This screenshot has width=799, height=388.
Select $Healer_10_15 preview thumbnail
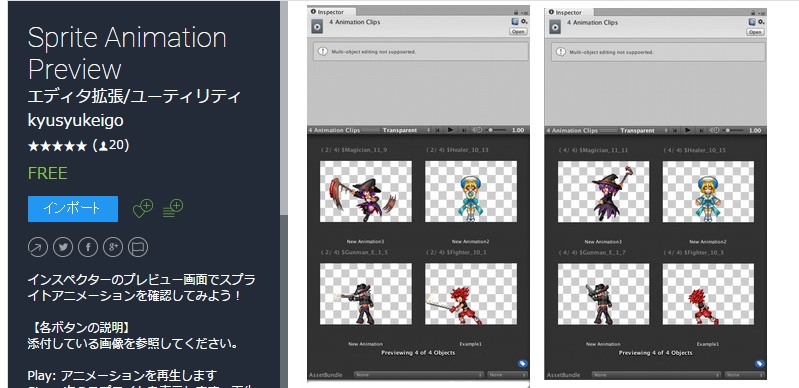(708, 192)
